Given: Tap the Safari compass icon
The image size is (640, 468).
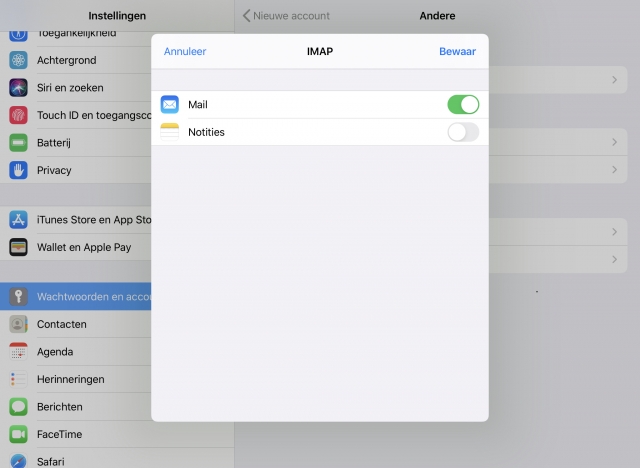Looking at the screenshot, I should click(x=18, y=461).
